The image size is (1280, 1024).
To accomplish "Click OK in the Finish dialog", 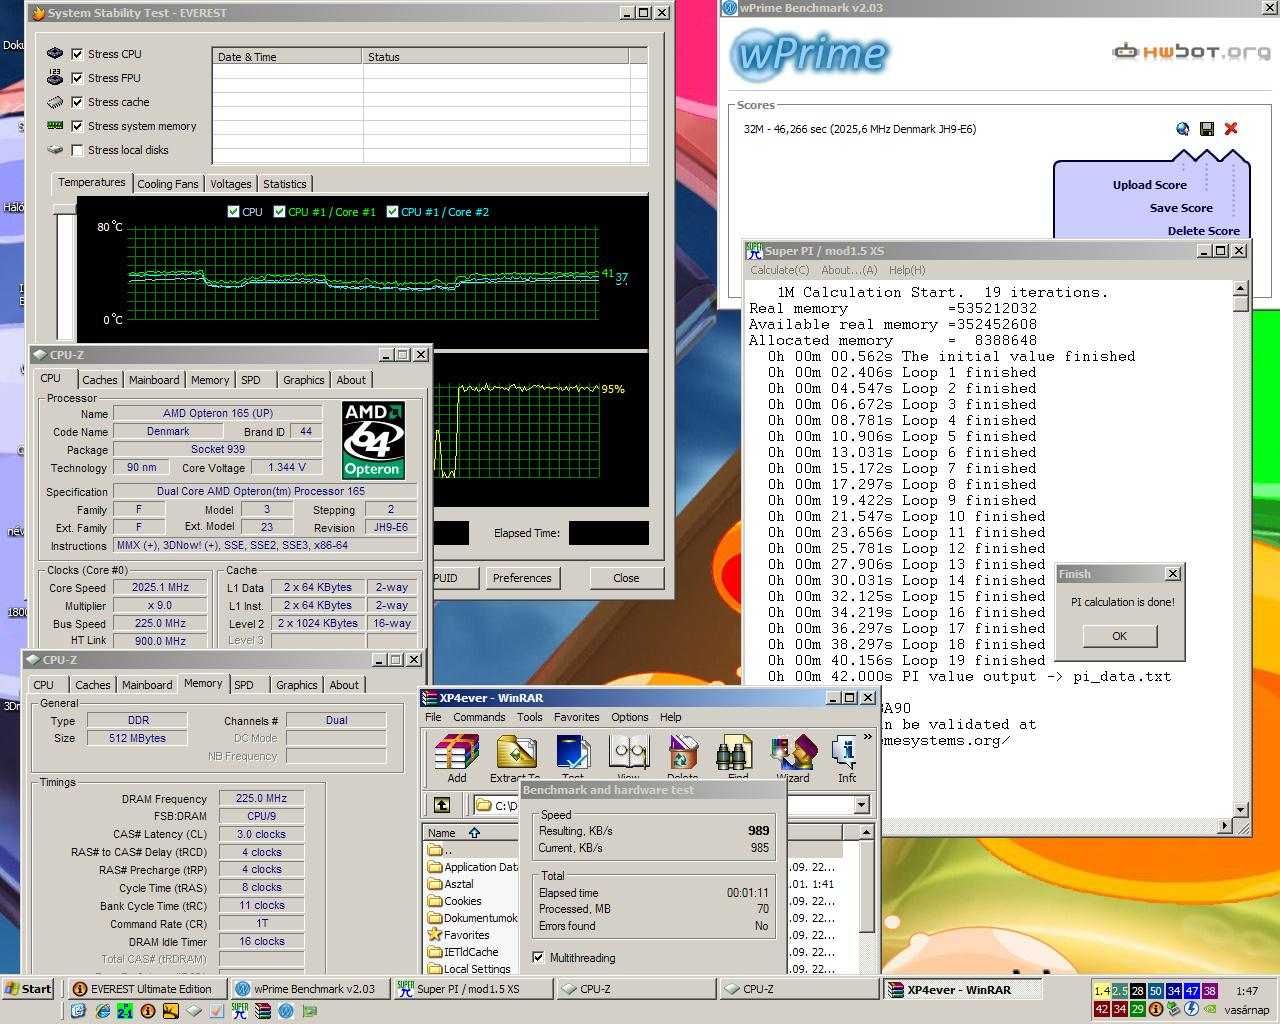I will coord(1119,636).
